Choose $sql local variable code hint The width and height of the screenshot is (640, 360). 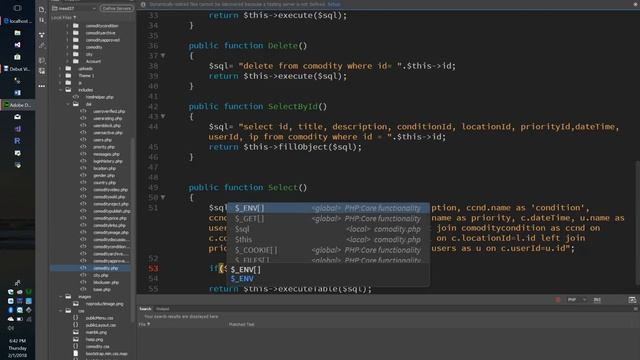point(328,229)
